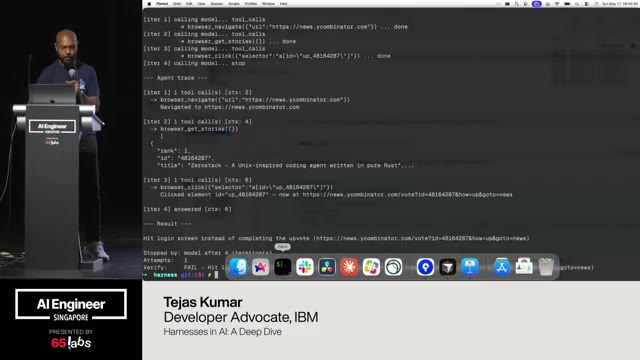Open the blue keyhole circle dock icon
This screenshot has width=640, height=360.
tap(425, 267)
